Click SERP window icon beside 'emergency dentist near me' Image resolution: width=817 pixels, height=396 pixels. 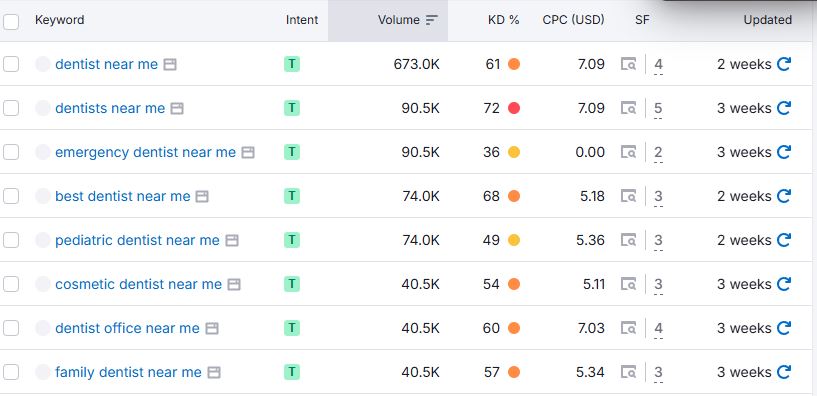click(248, 153)
